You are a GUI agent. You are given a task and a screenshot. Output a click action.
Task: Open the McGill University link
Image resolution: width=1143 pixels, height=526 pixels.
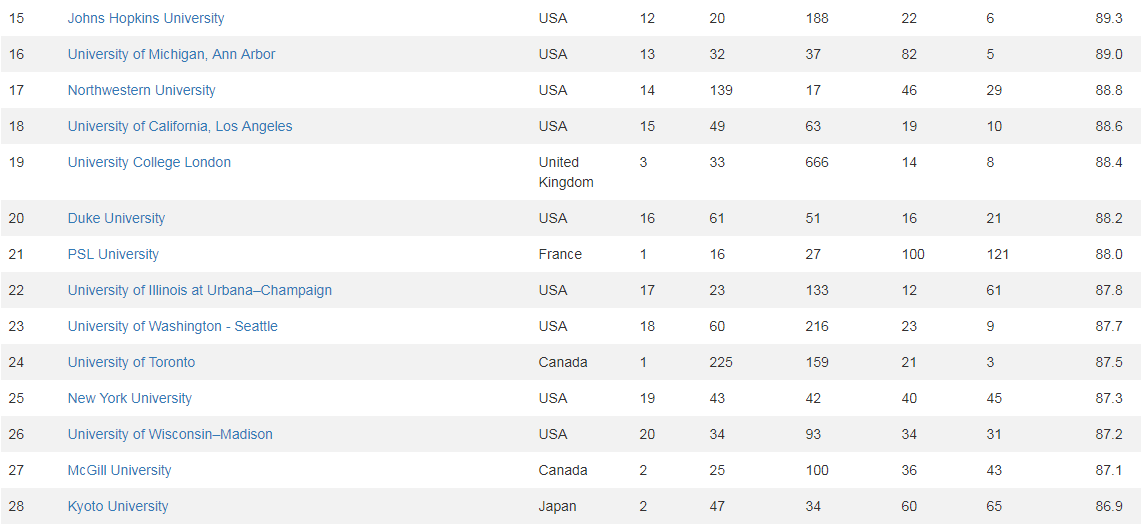coord(120,471)
